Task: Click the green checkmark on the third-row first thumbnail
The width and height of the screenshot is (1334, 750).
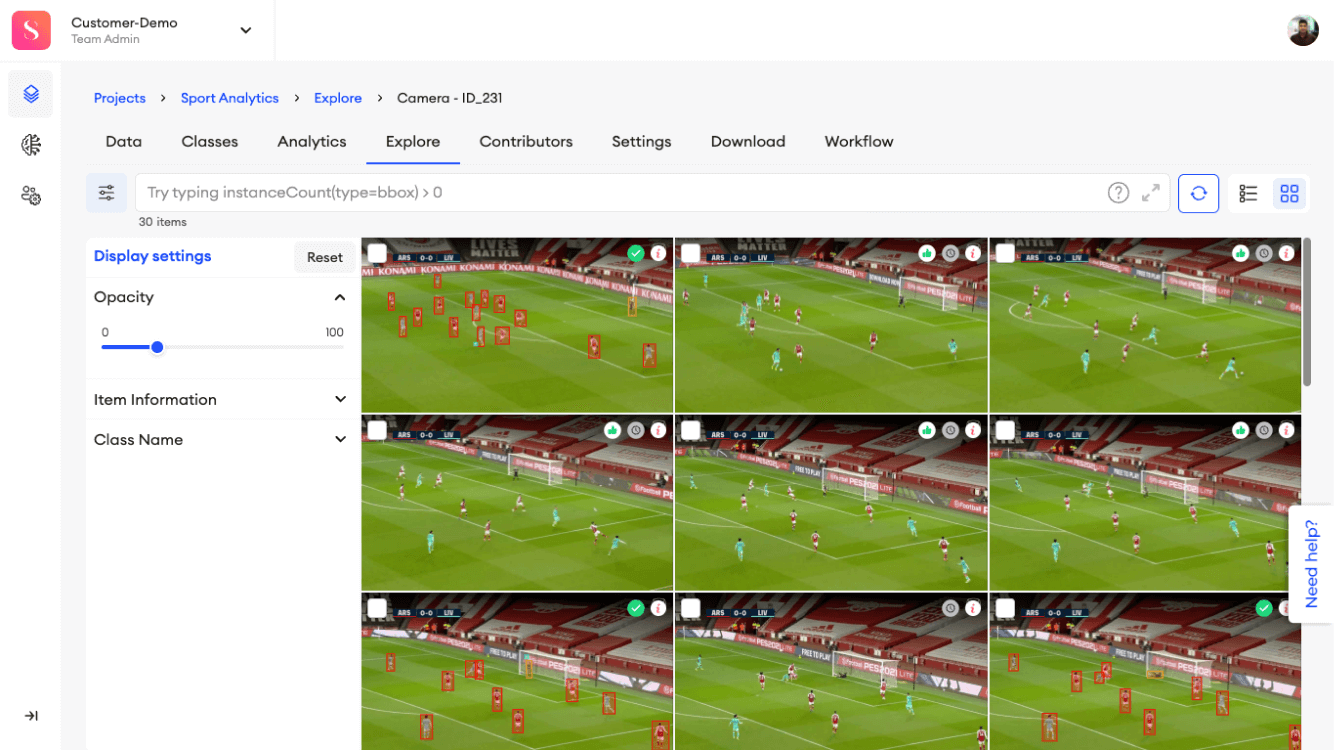Action: click(636, 608)
